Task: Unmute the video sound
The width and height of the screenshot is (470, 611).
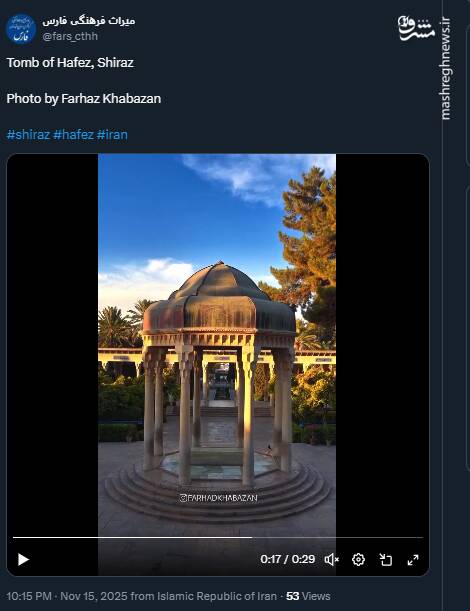Action: [332, 560]
